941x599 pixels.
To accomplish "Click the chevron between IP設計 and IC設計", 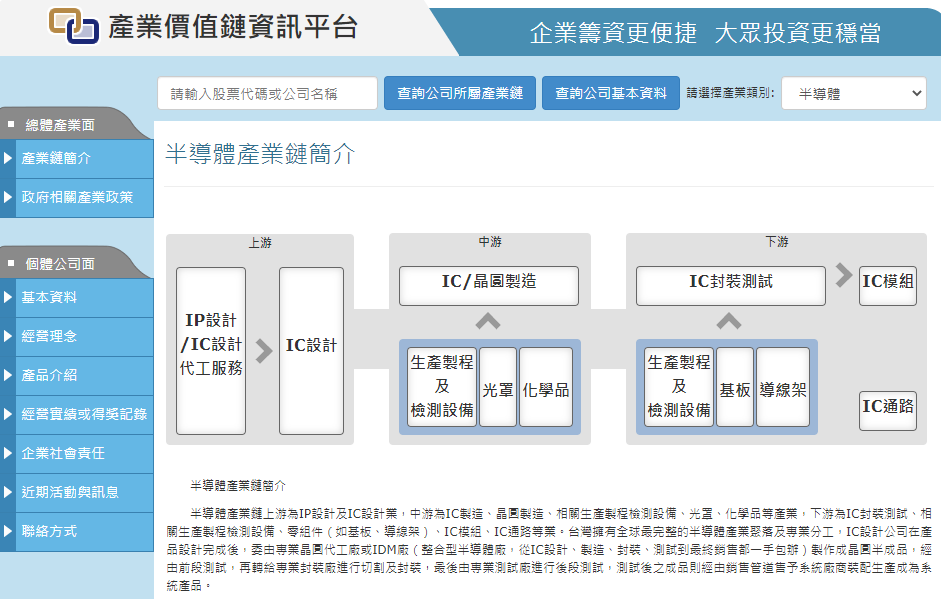I will (263, 351).
